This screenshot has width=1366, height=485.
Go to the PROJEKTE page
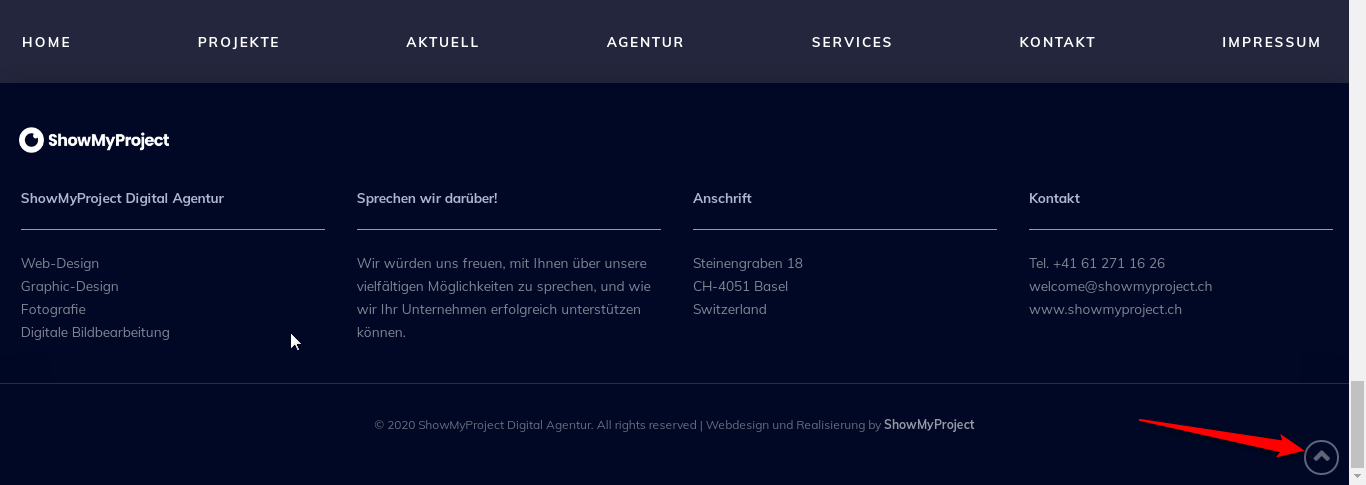coord(239,42)
